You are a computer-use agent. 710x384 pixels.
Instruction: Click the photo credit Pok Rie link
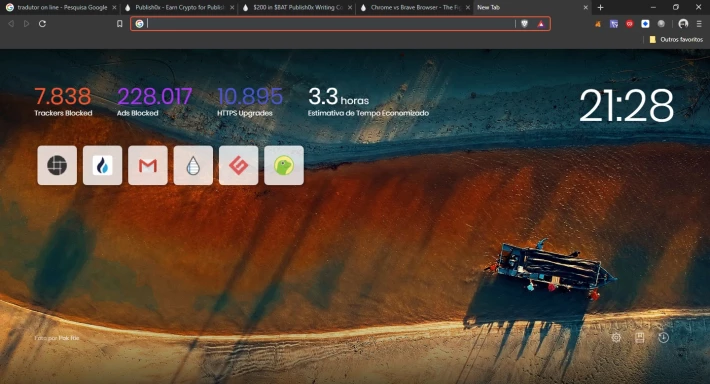click(69, 338)
